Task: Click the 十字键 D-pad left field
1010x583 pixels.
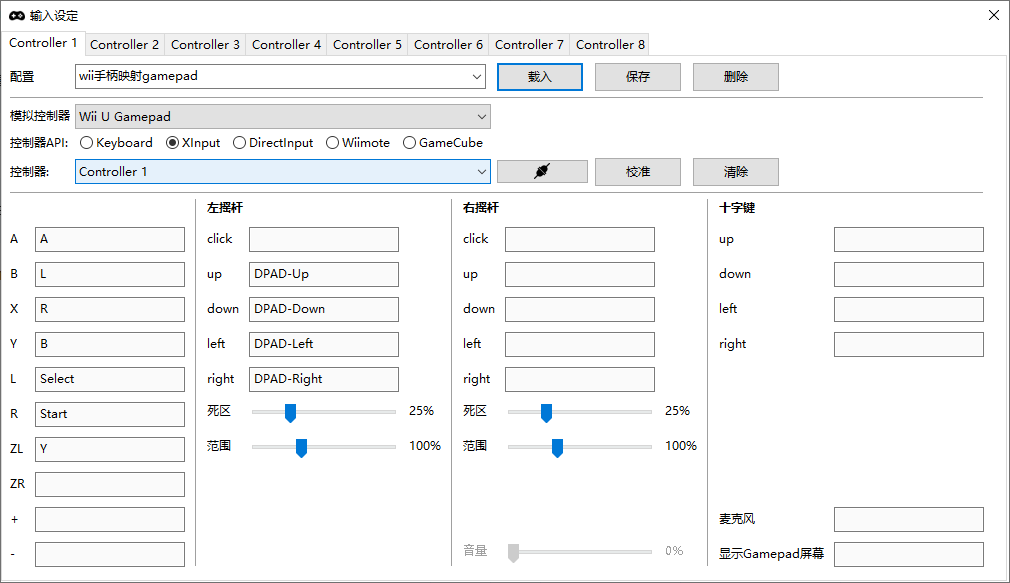Action: tap(909, 309)
